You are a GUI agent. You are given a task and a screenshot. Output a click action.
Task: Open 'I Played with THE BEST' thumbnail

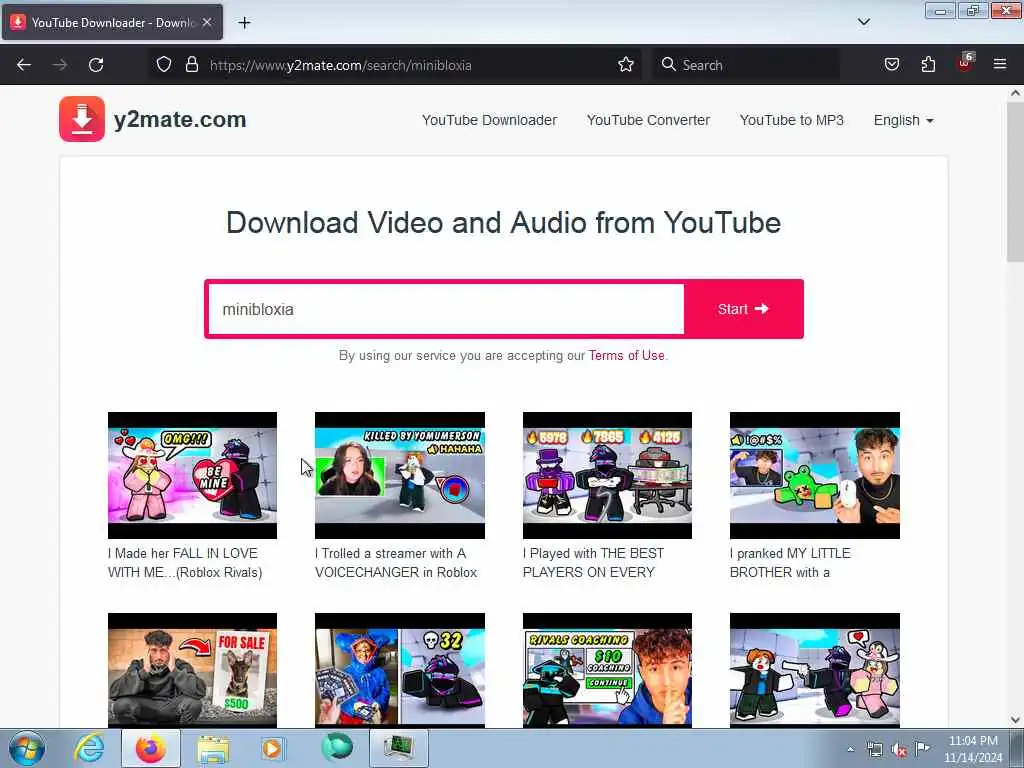tap(607, 475)
